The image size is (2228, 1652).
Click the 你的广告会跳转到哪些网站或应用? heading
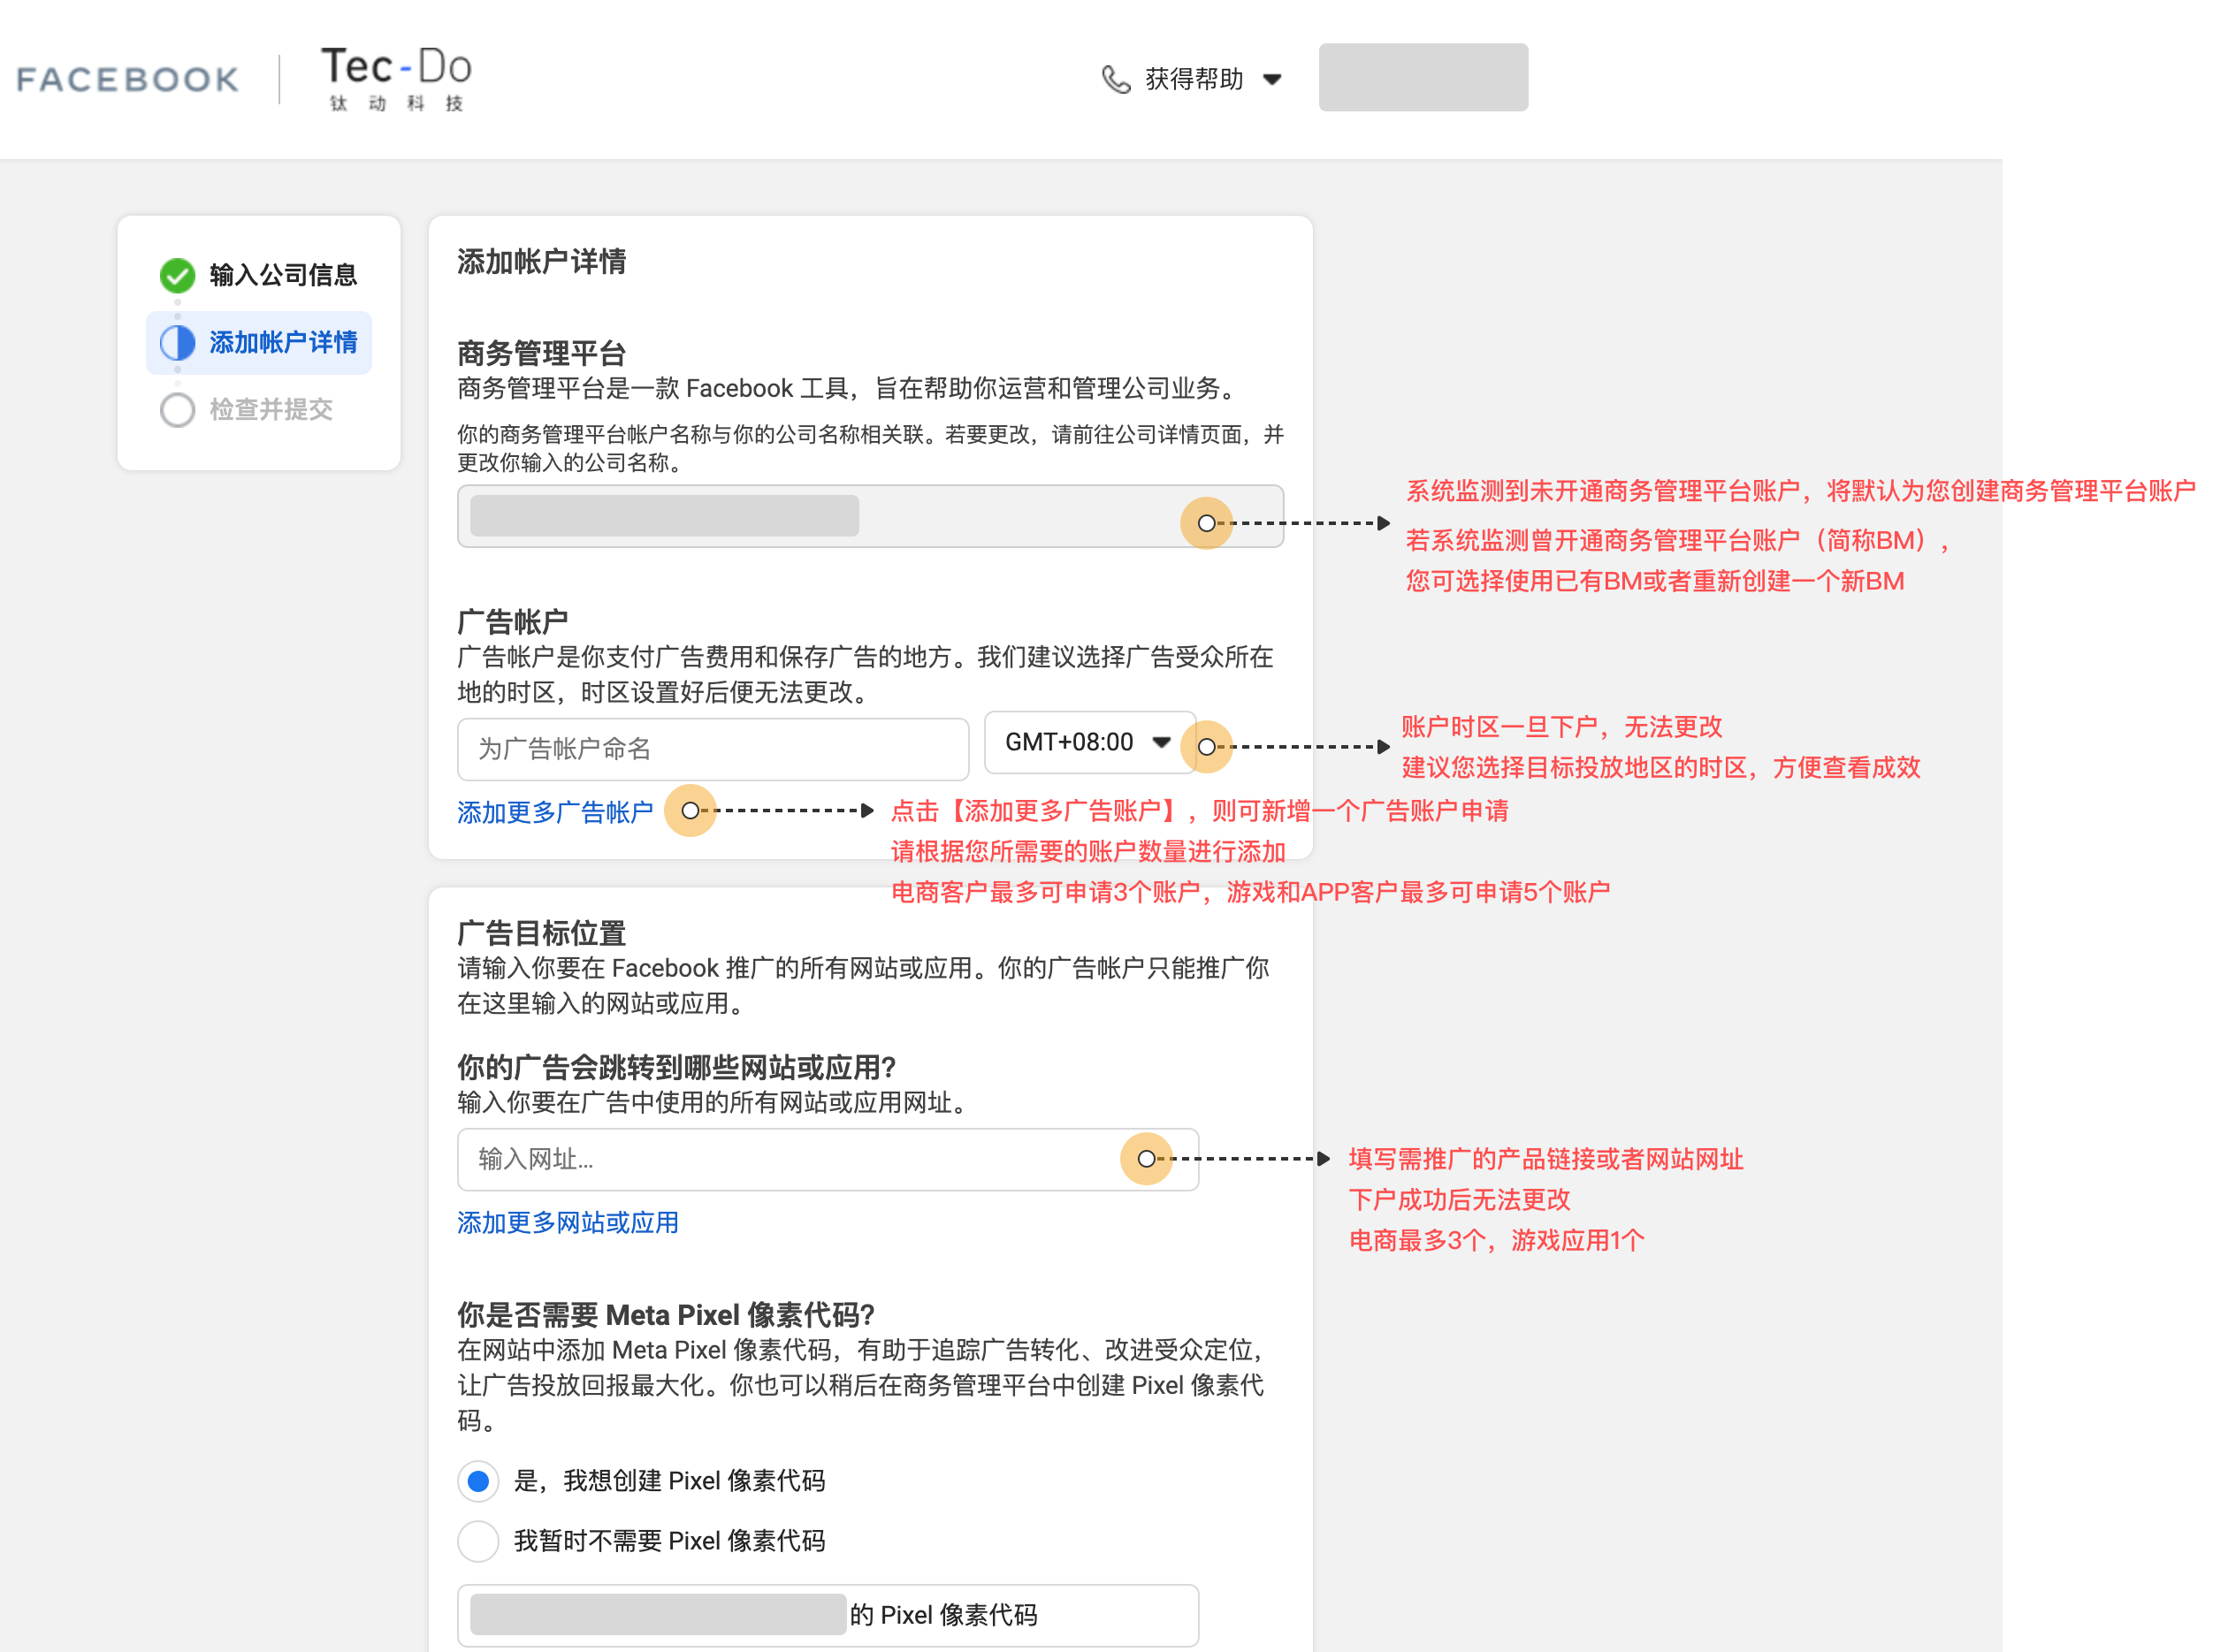point(676,1067)
